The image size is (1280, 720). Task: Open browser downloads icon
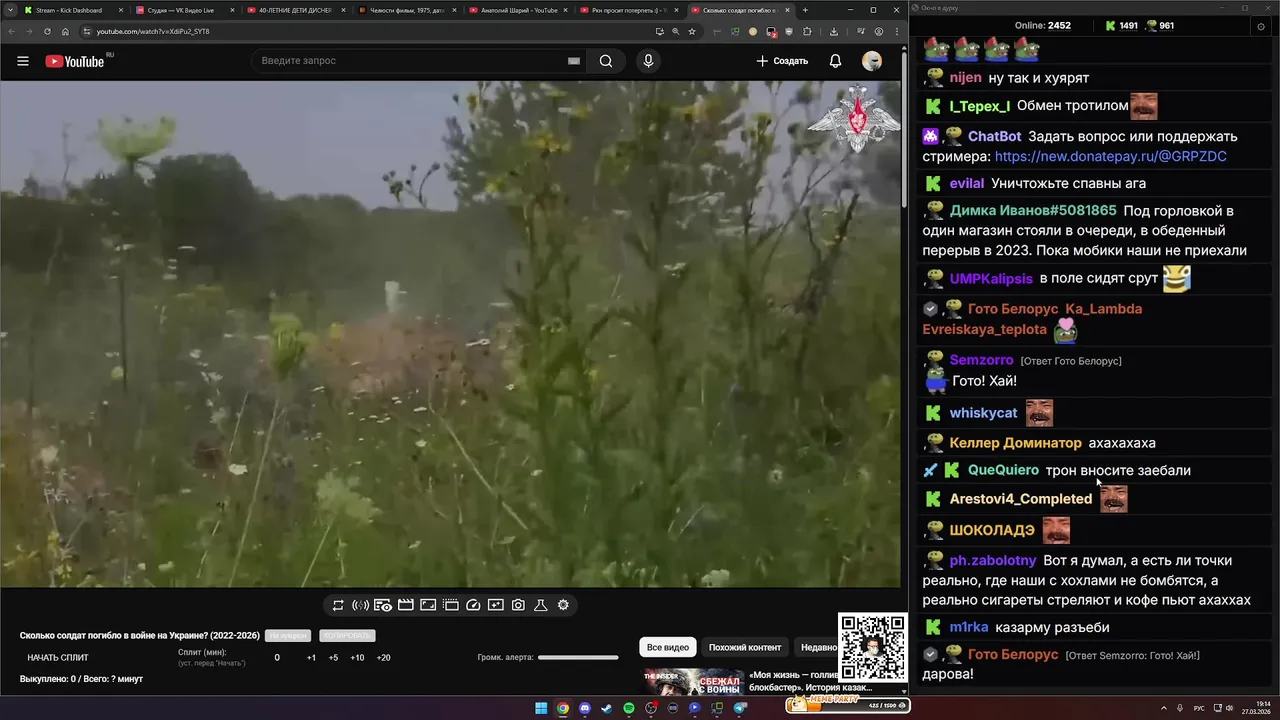pyautogui.click(x=834, y=31)
